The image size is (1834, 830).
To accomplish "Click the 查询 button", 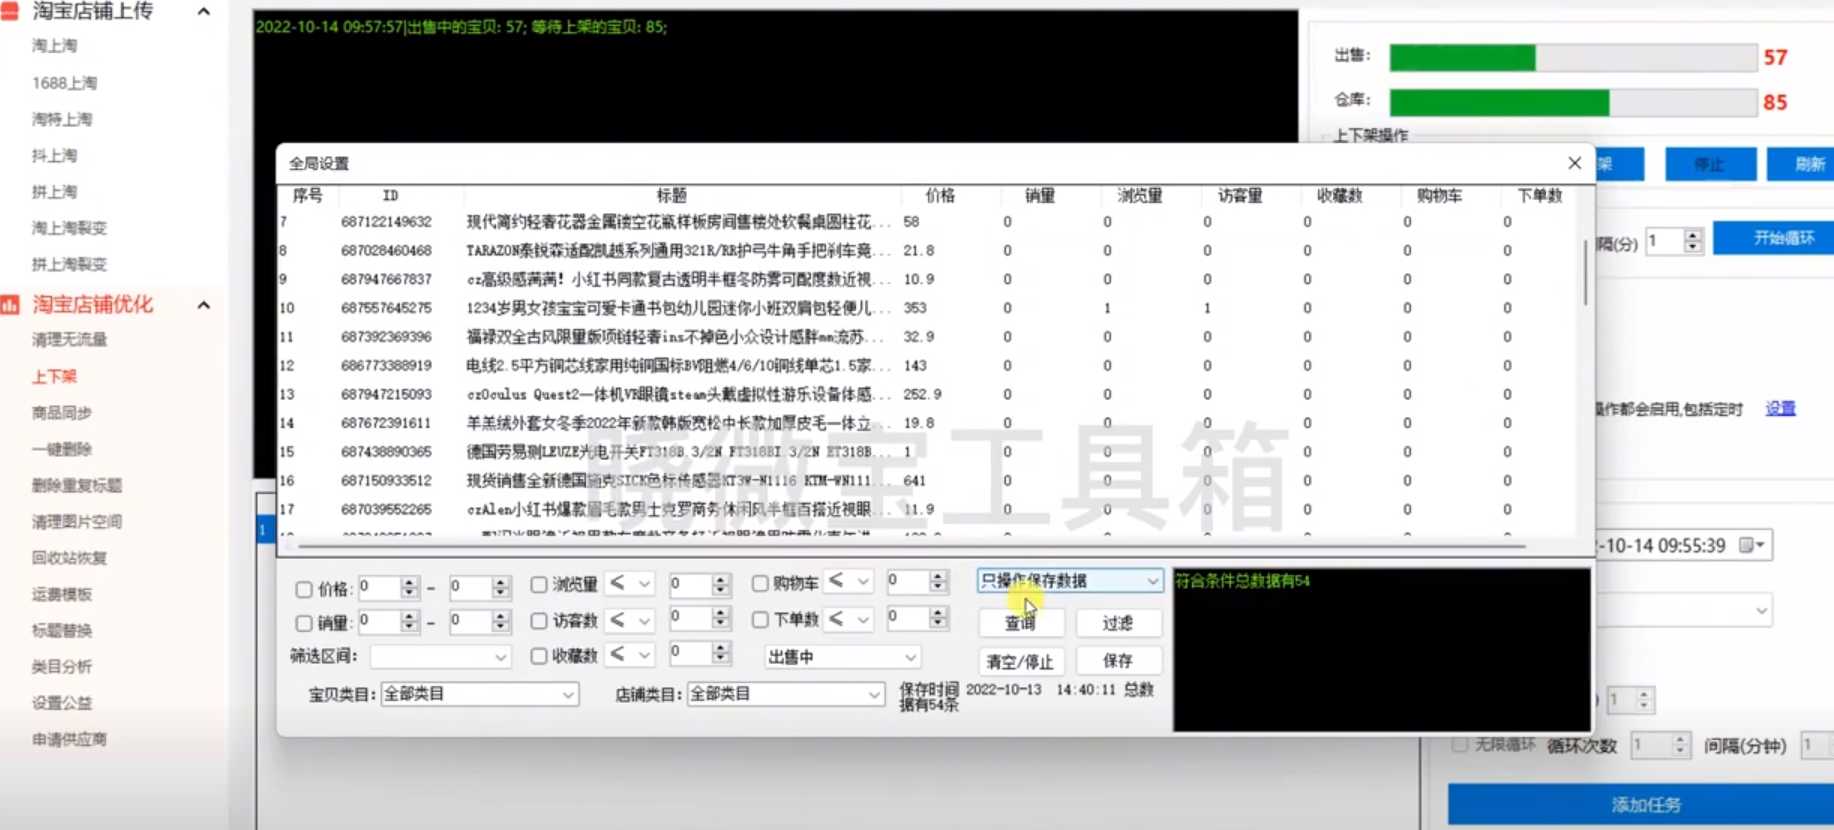I will click(1020, 623).
